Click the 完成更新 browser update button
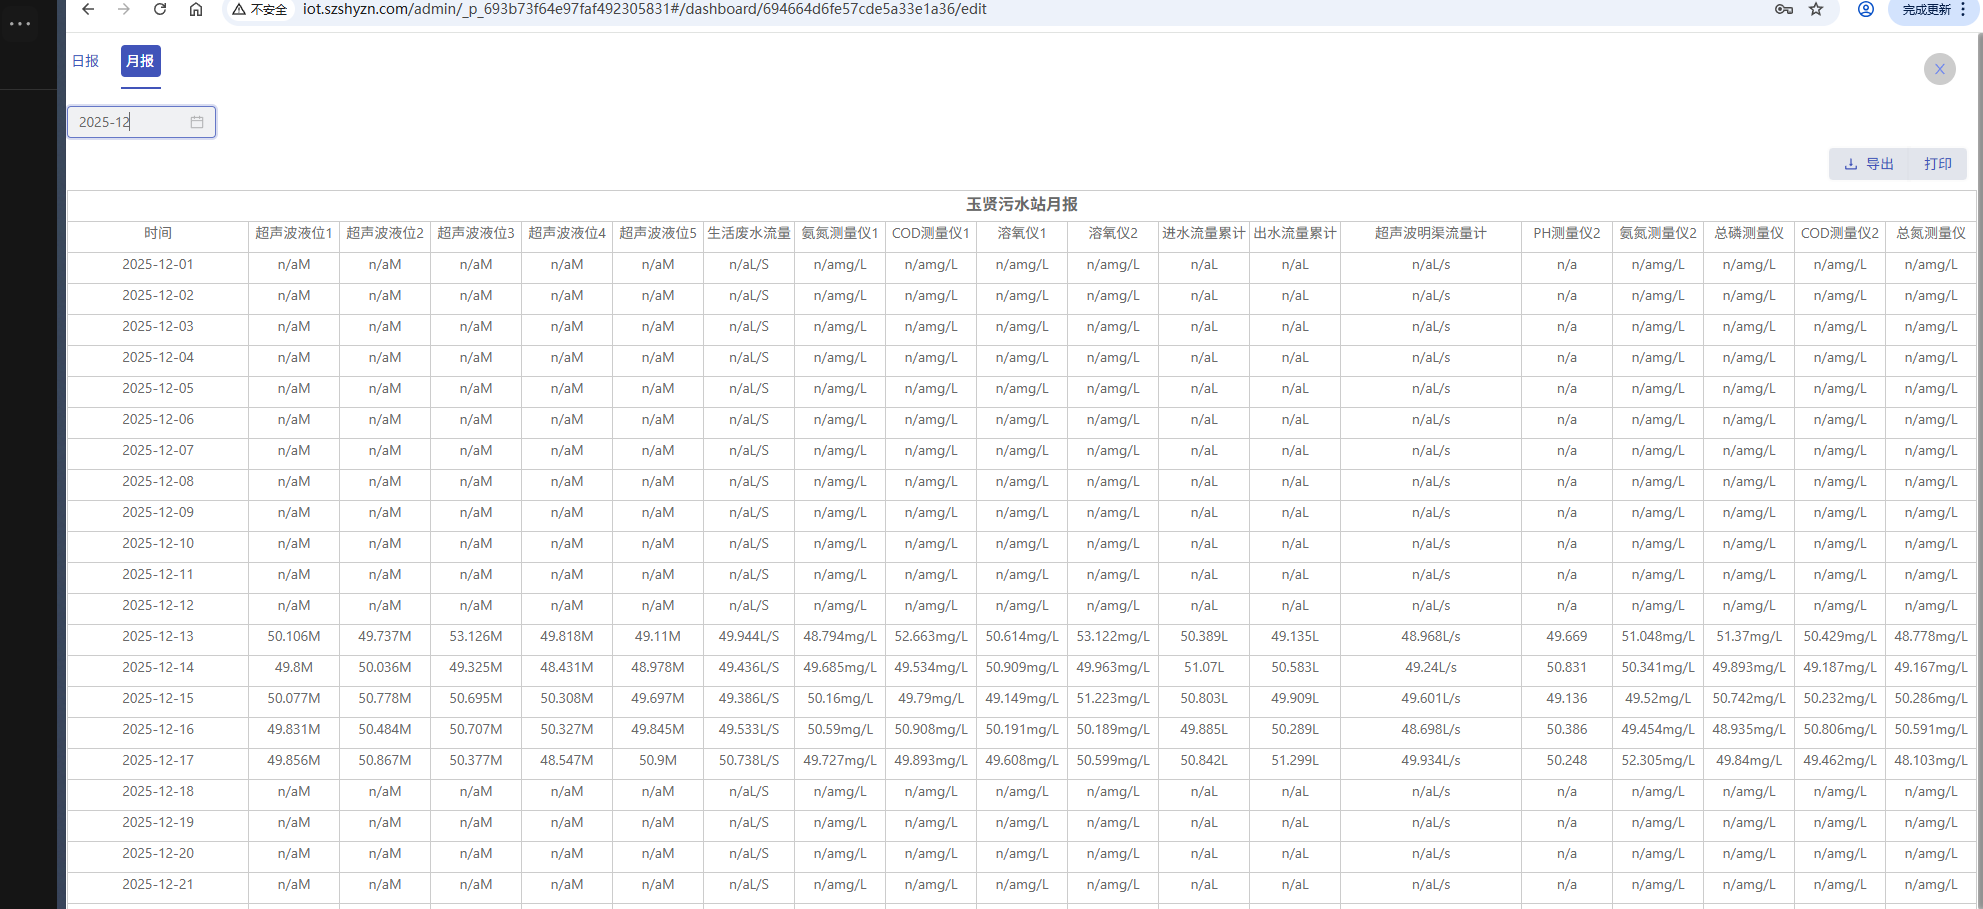Image resolution: width=1983 pixels, height=909 pixels. point(1927,9)
